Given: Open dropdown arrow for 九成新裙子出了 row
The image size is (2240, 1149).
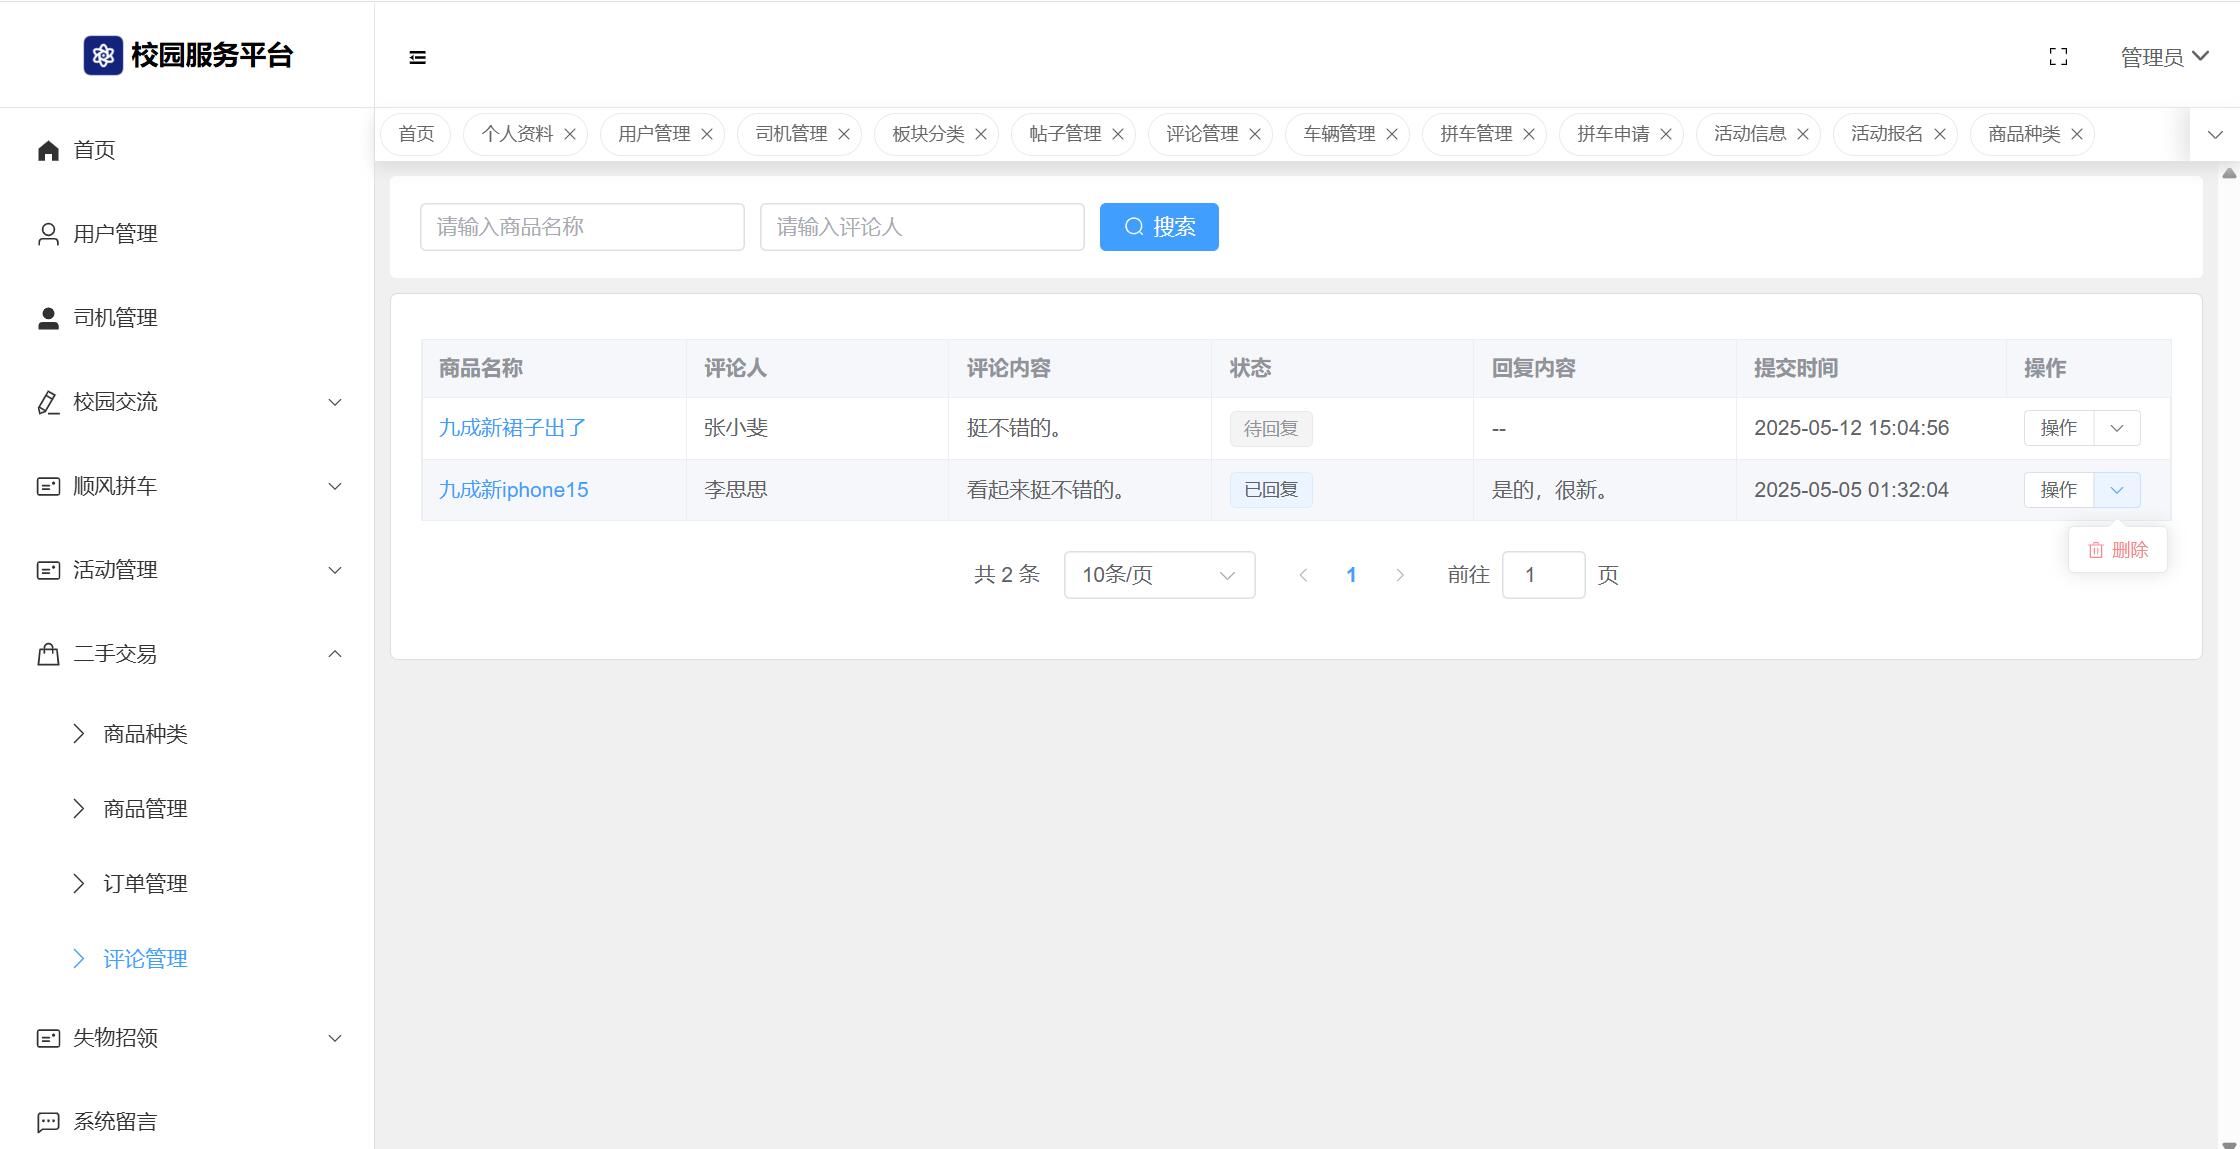Looking at the screenshot, I should tap(2117, 428).
